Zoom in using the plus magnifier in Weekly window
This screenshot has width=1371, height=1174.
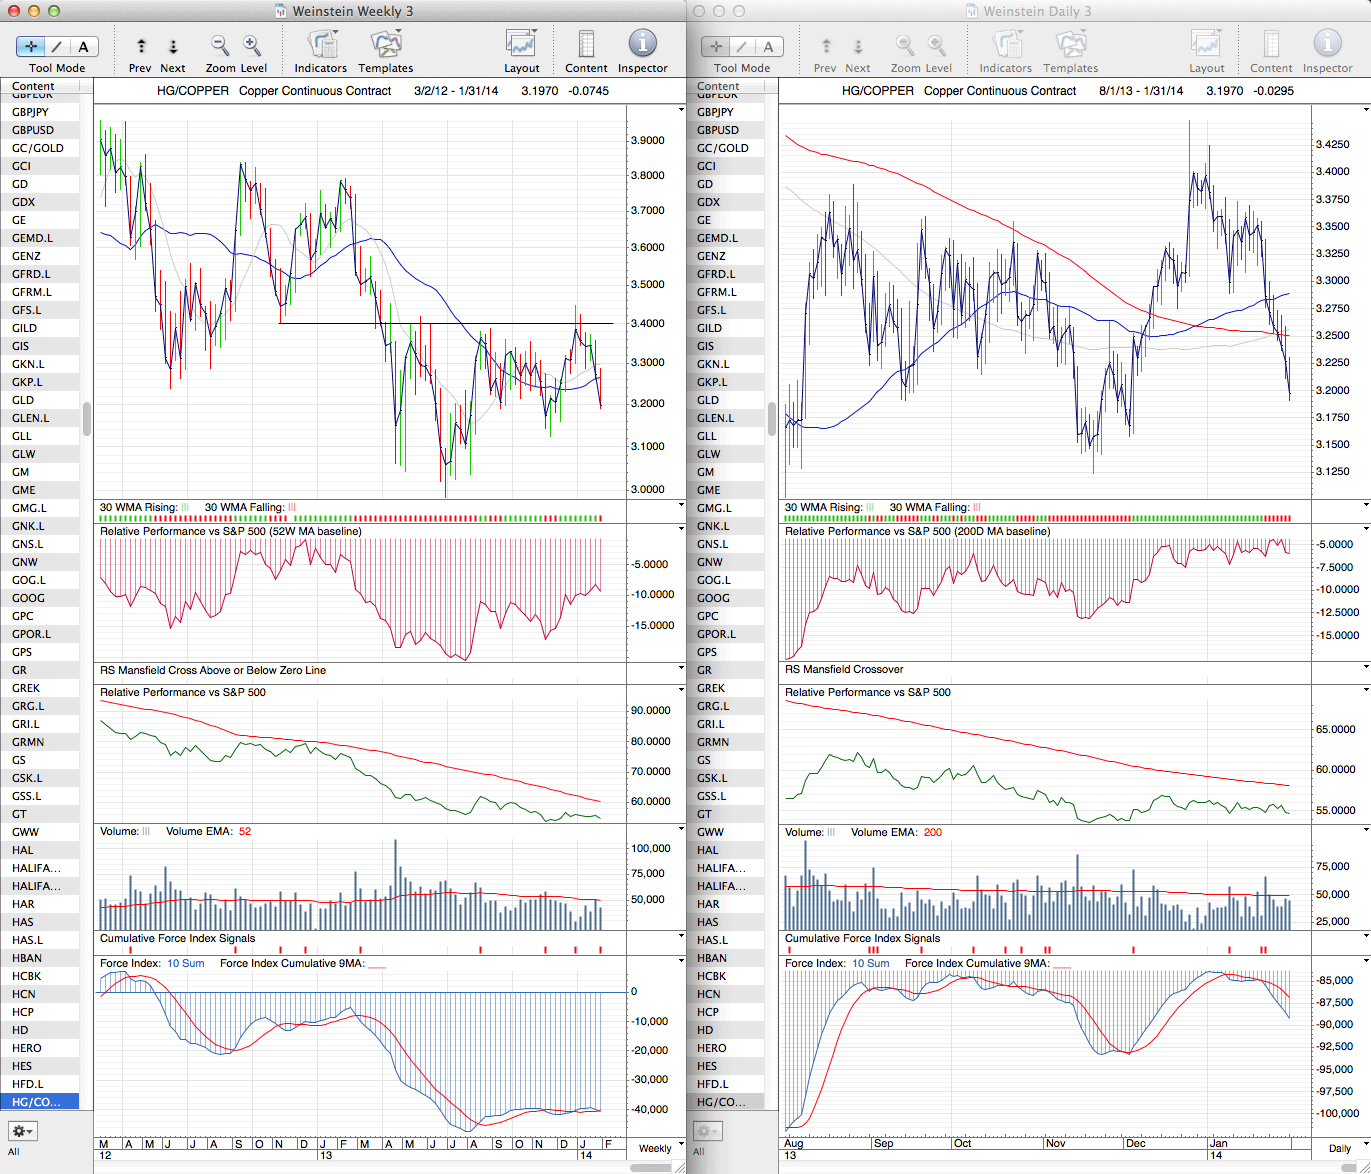tap(252, 46)
